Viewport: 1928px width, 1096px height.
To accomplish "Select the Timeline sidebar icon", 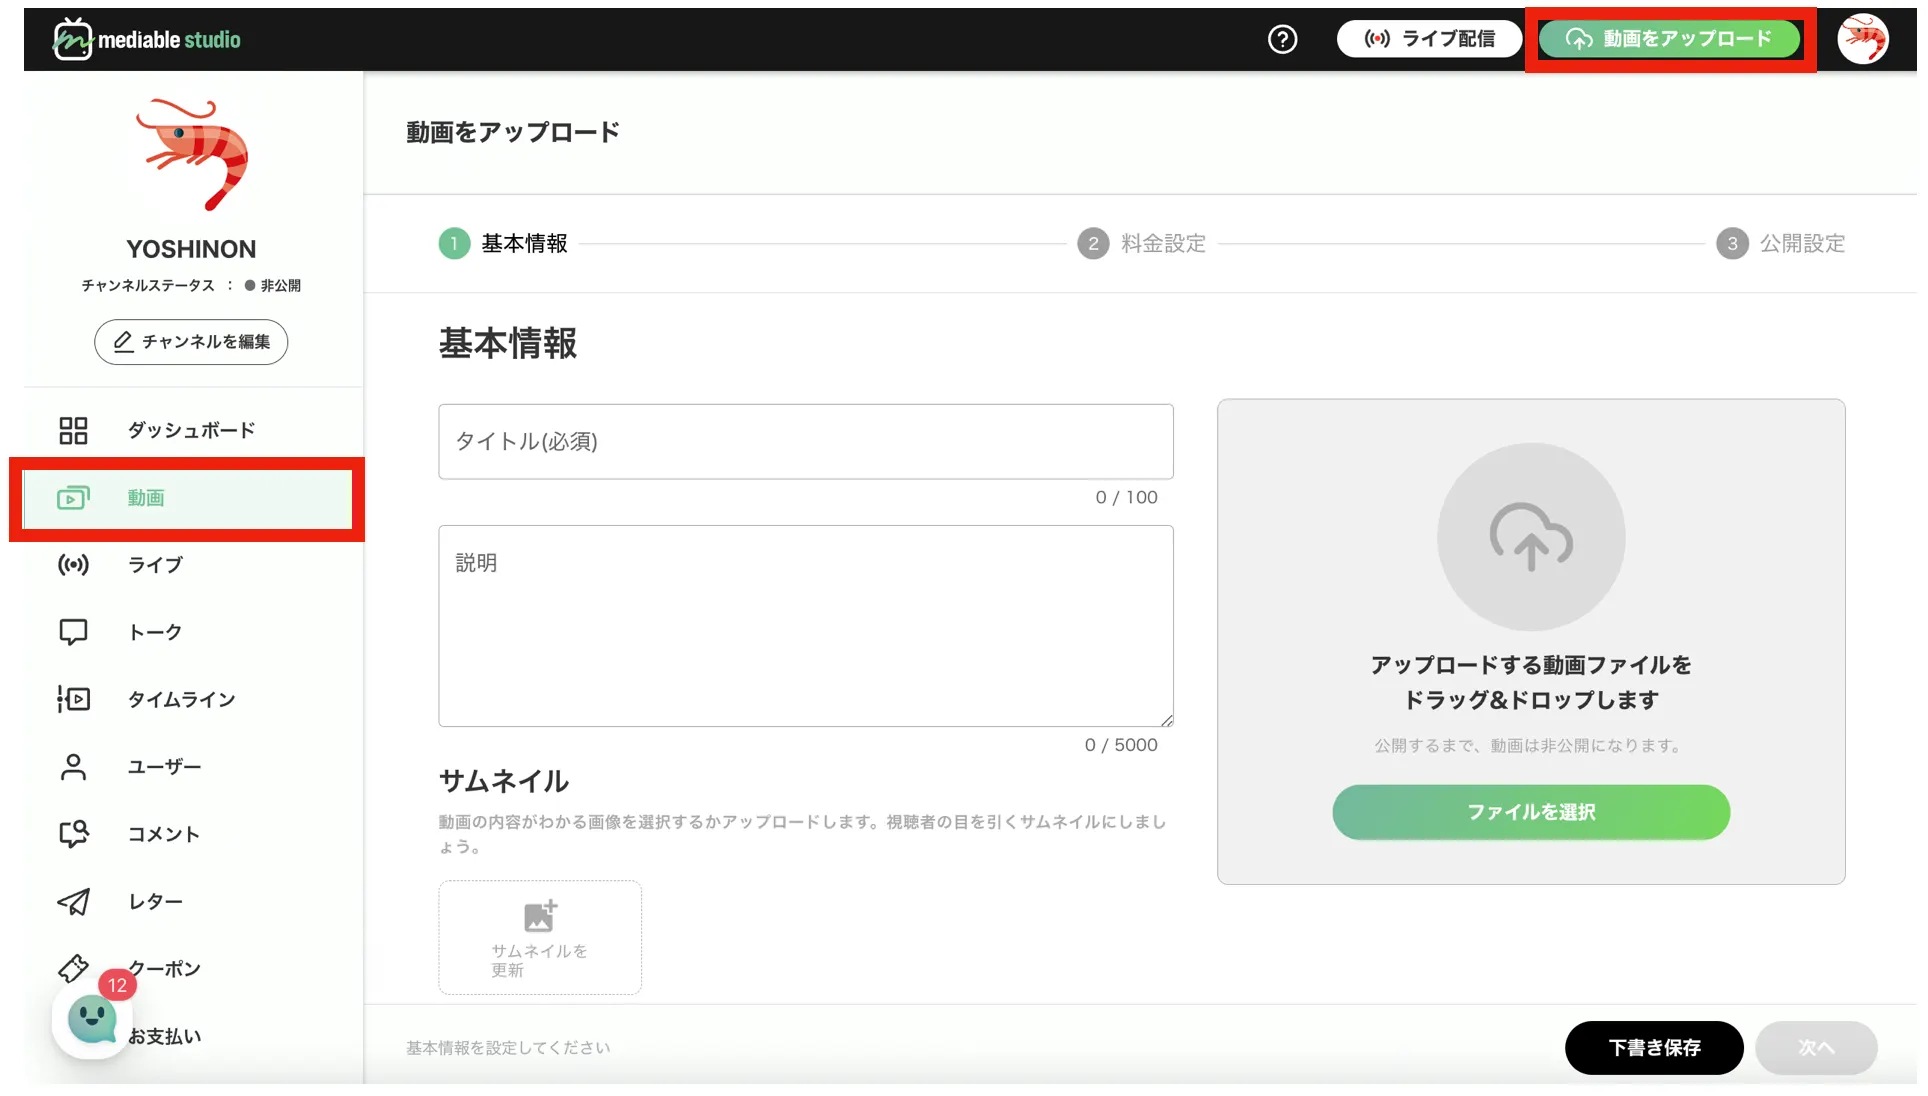I will pyautogui.click(x=73, y=699).
